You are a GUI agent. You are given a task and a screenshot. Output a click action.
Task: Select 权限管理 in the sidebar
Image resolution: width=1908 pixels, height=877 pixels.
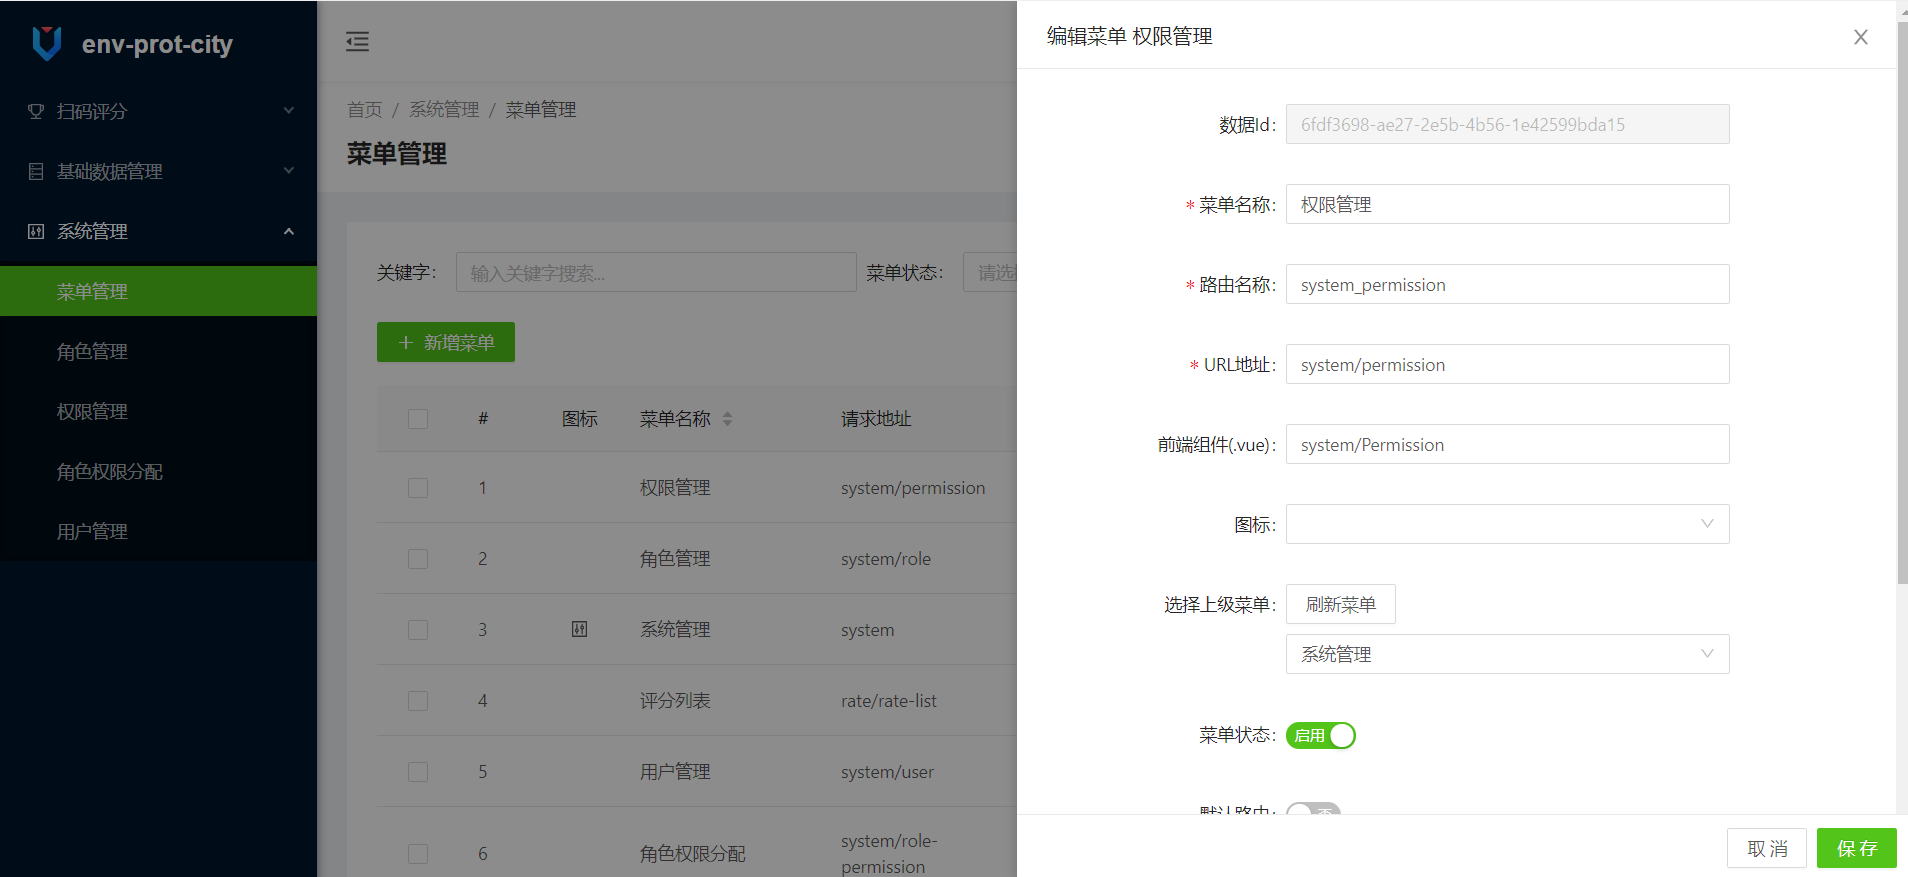click(x=158, y=411)
